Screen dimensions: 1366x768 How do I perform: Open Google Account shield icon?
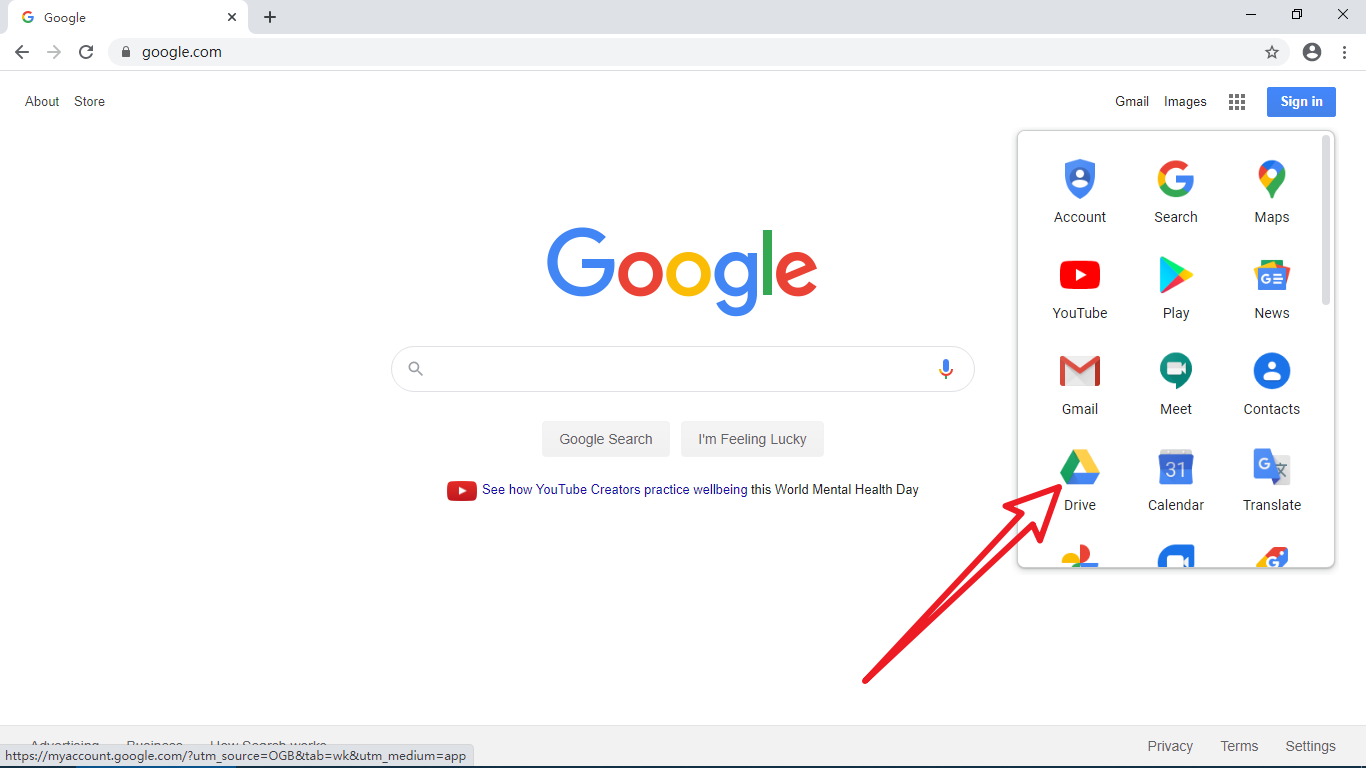1080,179
